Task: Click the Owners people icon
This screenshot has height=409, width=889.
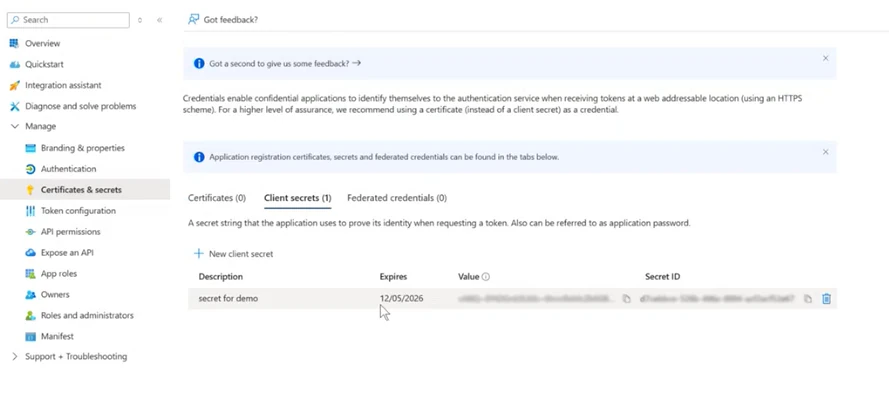Action: coord(31,294)
